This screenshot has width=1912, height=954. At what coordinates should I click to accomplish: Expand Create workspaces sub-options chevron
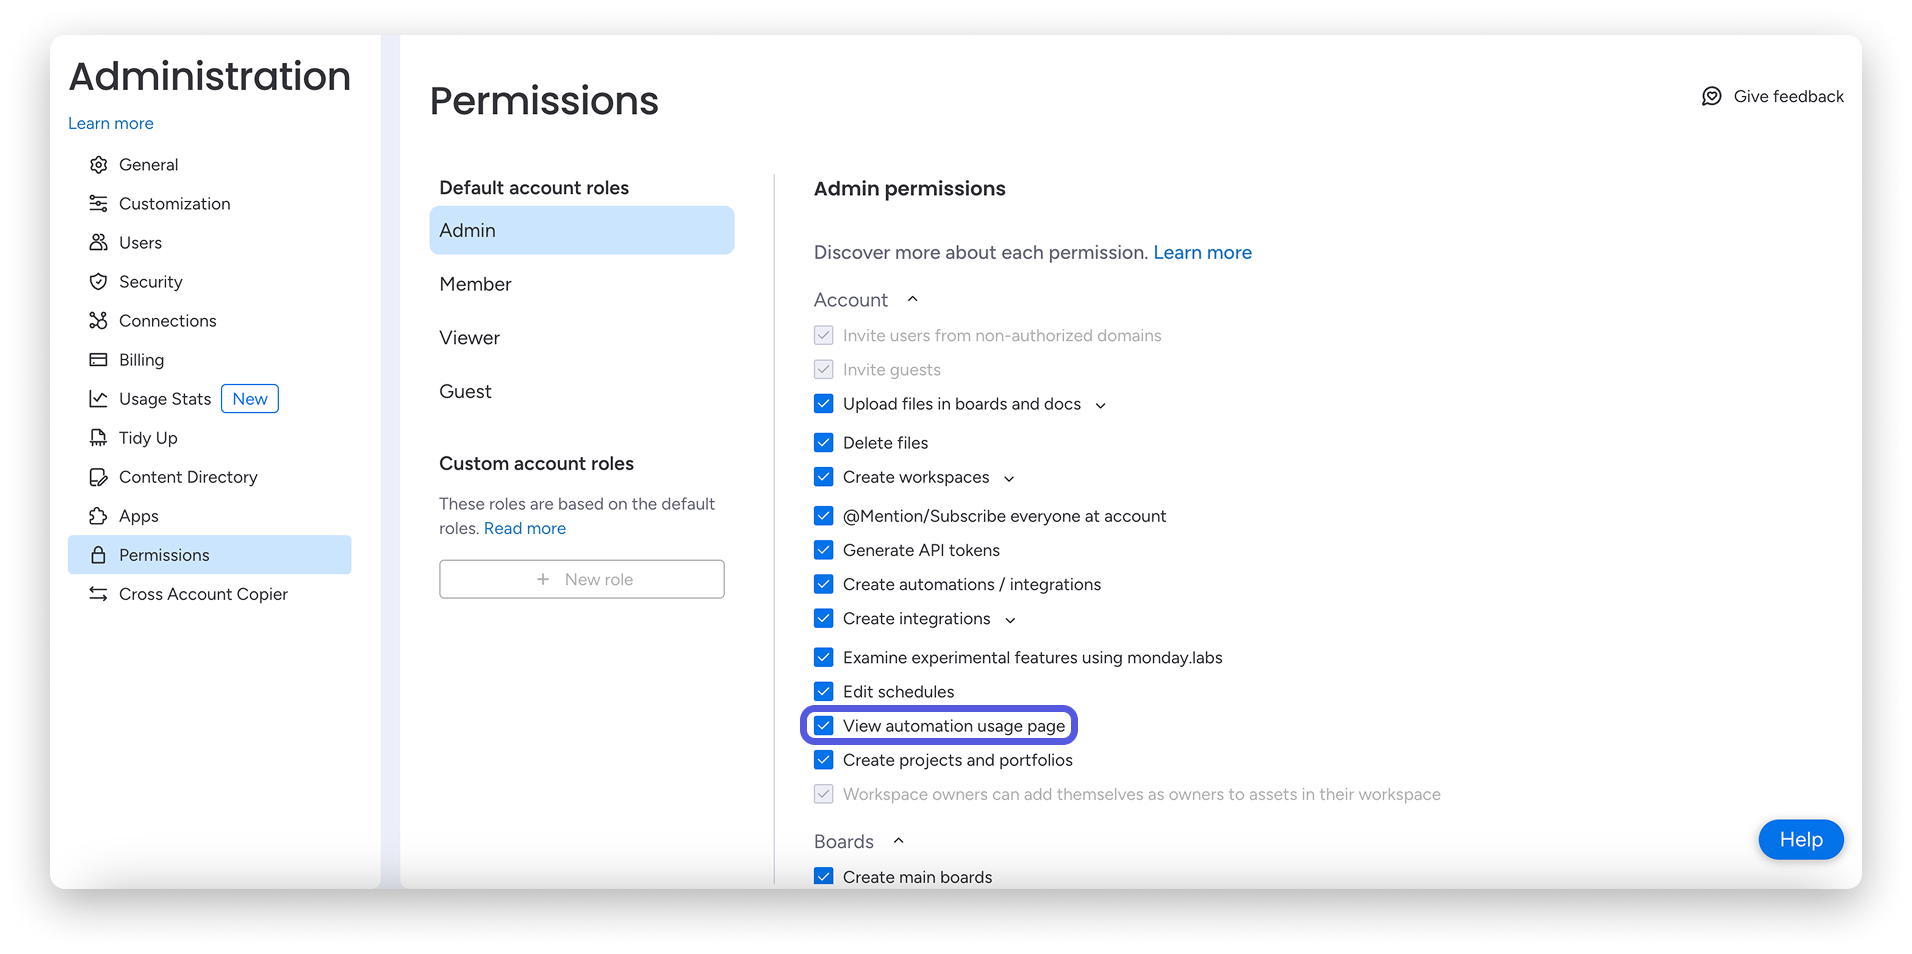pos(1009,478)
